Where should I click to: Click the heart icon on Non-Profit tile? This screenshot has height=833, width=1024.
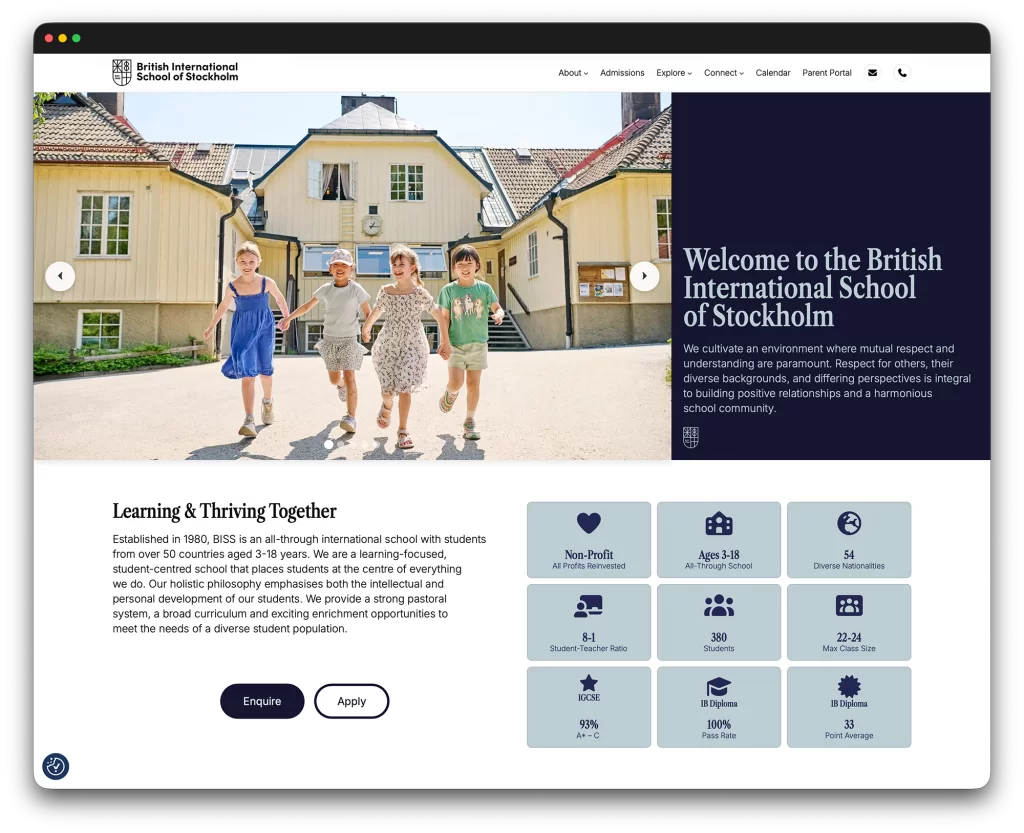tap(589, 523)
